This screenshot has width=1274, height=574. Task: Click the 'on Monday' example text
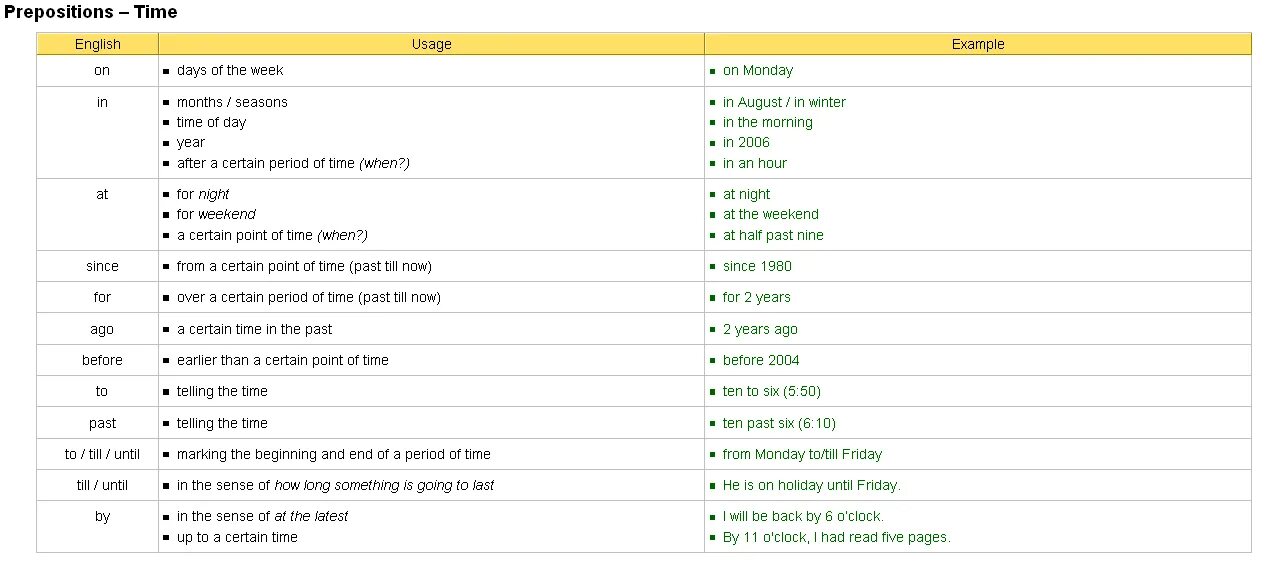pyautogui.click(x=757, y=71)
